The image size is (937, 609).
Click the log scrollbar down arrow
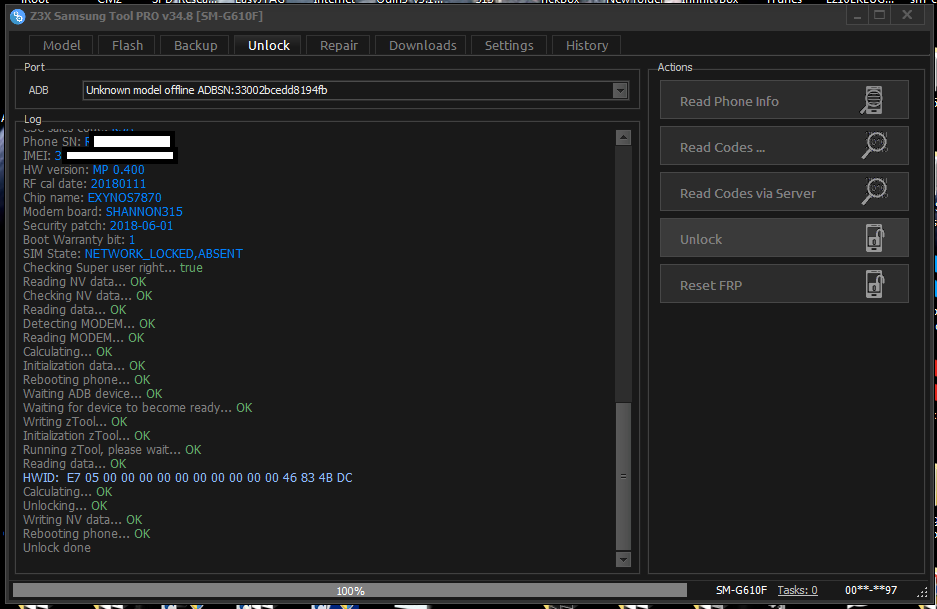point(623,559)
